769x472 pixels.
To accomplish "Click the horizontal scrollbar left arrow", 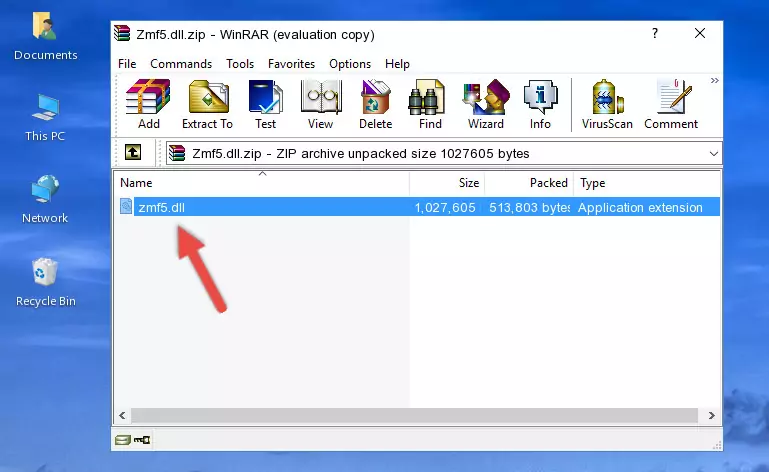I will [123, 416].
